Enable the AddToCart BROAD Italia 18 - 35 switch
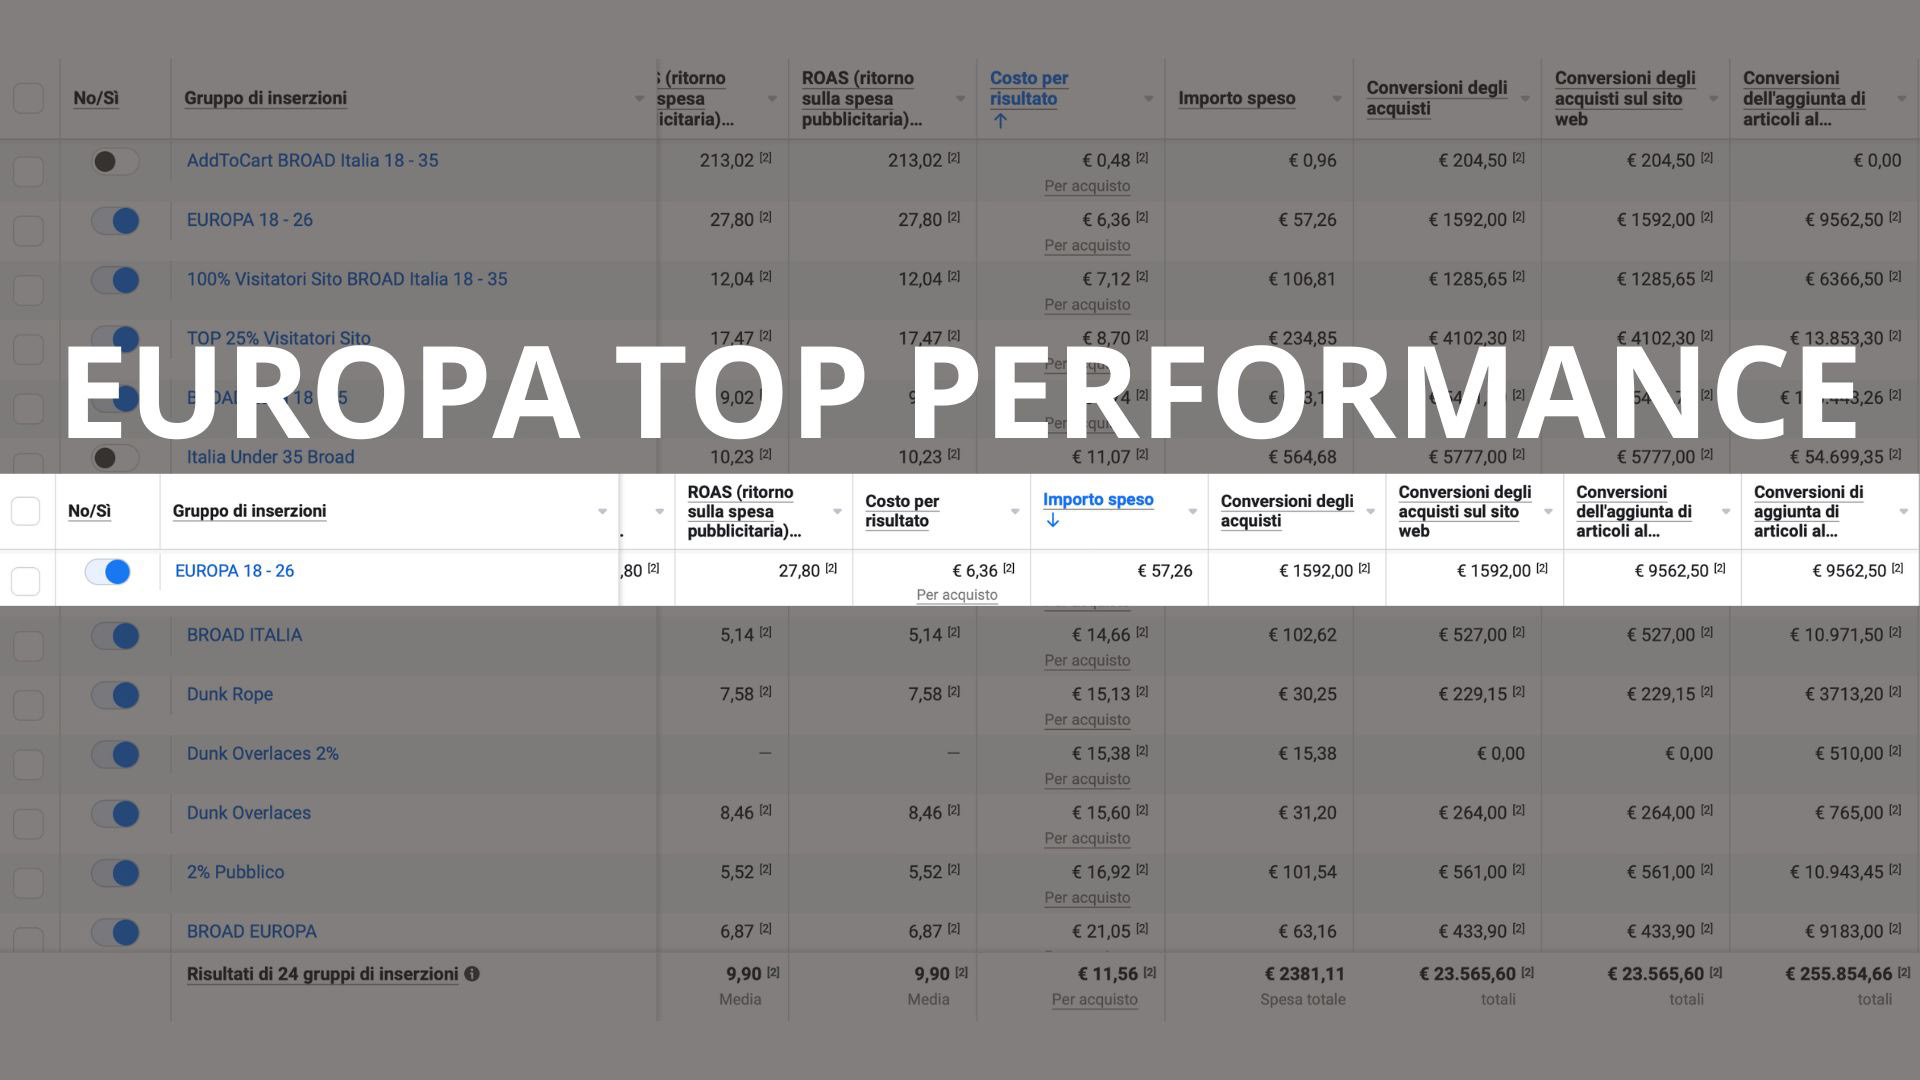The image size is (1920, 1080). click(x=115, y=161)
